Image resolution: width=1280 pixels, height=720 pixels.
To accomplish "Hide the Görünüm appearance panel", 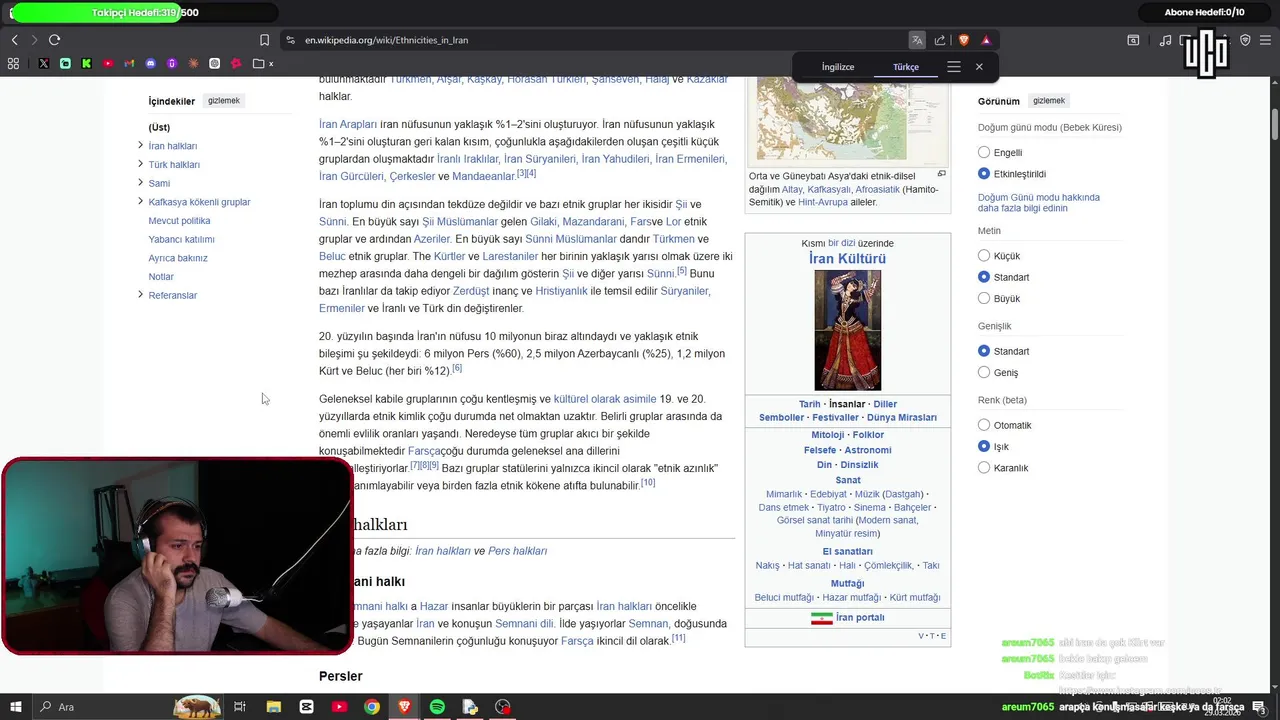I will [x=1049, y=101].
